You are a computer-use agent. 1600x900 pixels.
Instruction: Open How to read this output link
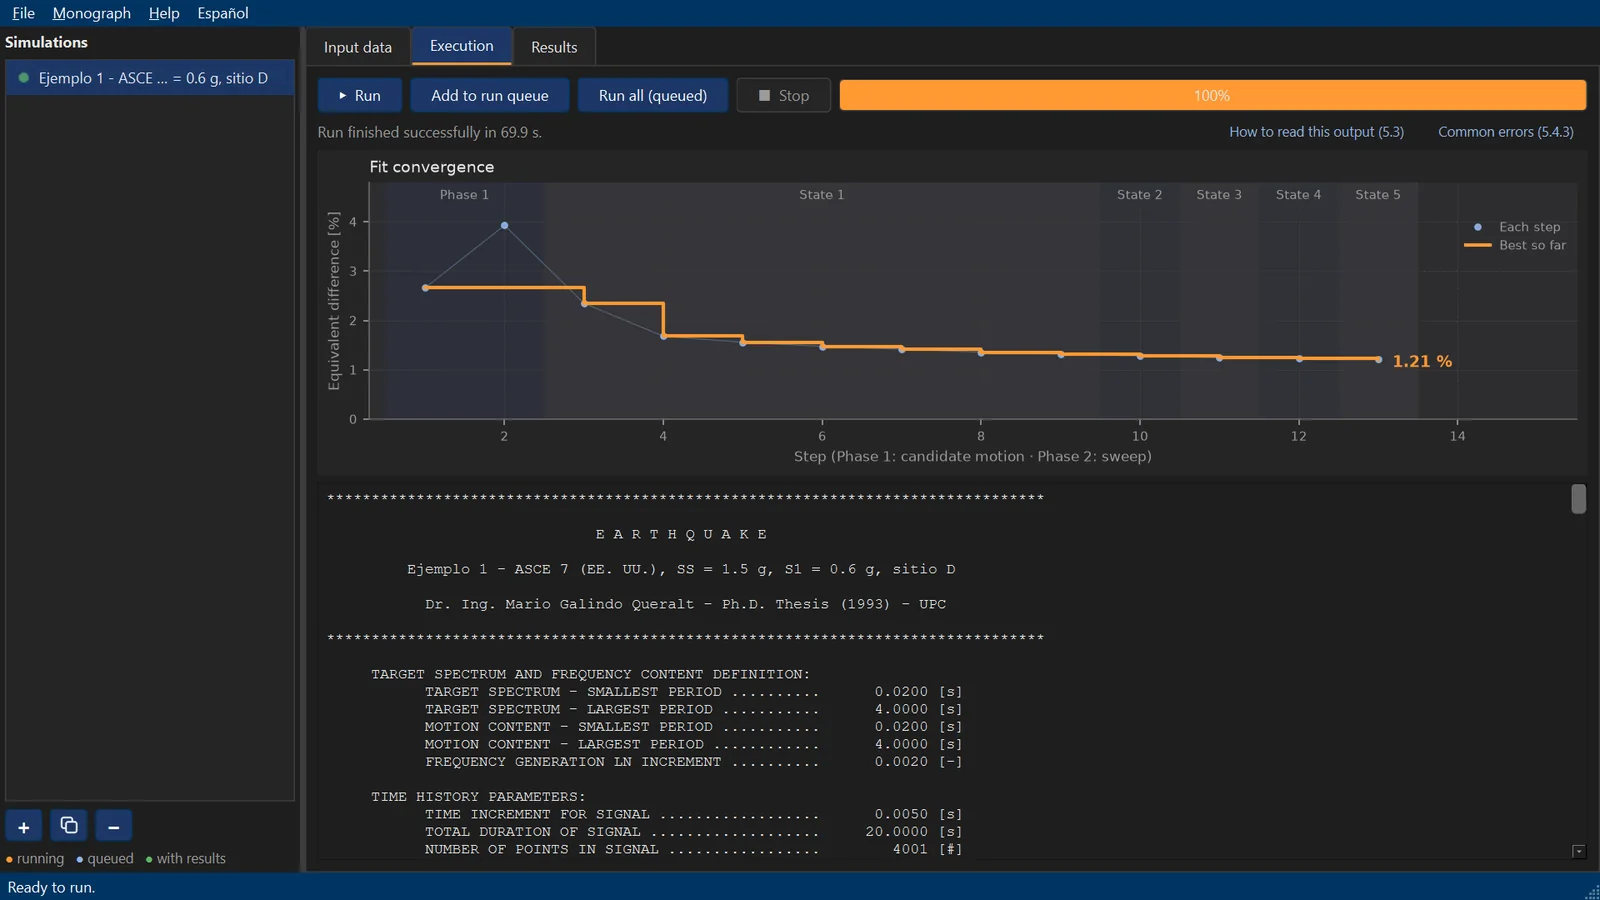pos(1316,132)
